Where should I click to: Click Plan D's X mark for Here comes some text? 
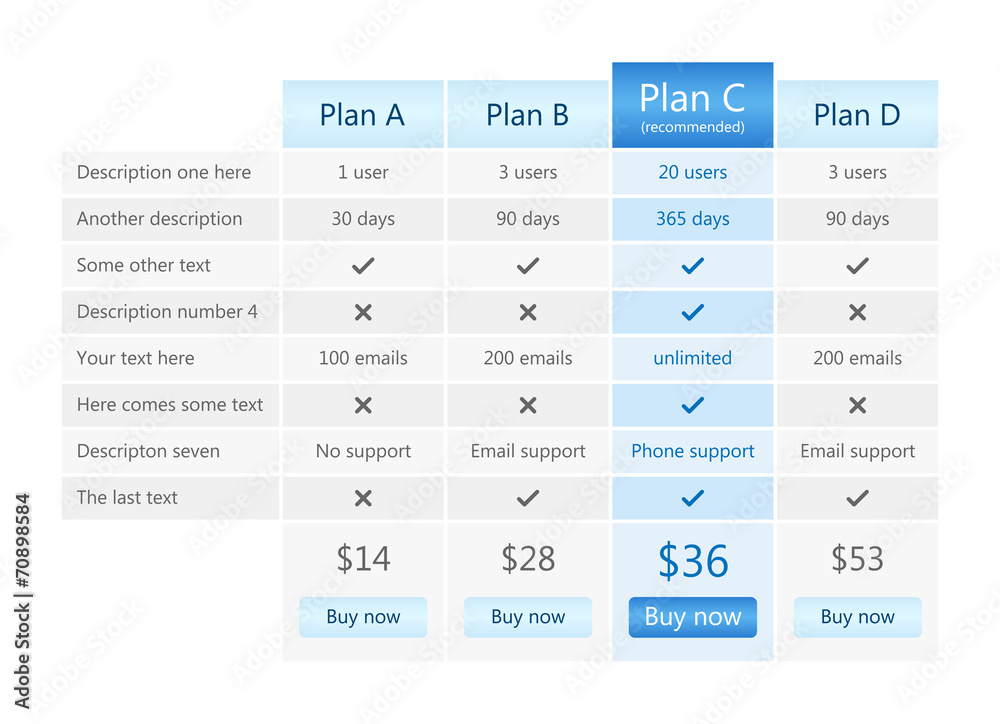[x=858, y=405]
